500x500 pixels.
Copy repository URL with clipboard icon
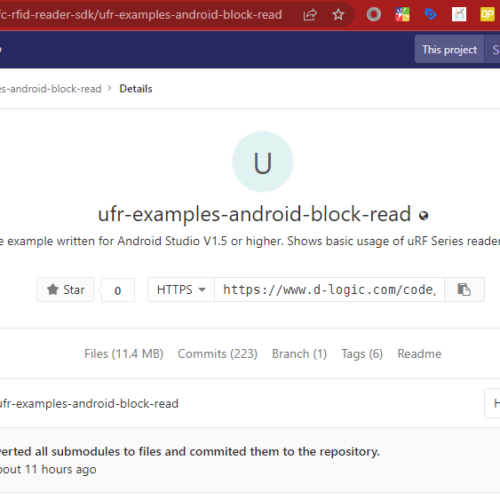coord(464,289)
